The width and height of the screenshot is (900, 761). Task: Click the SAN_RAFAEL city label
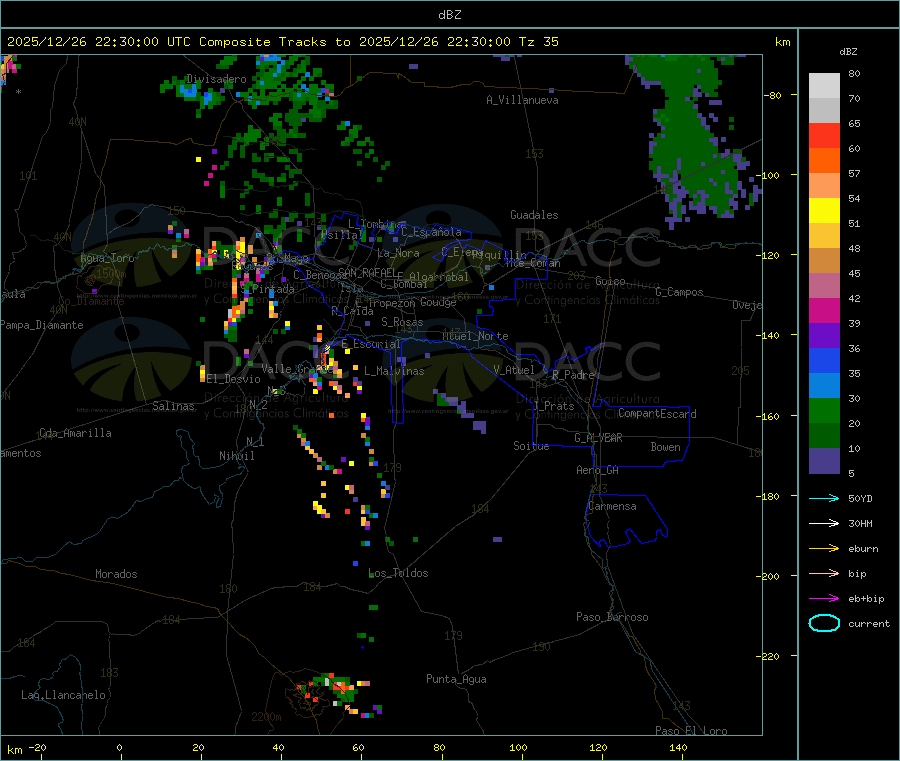coord(367,272)
